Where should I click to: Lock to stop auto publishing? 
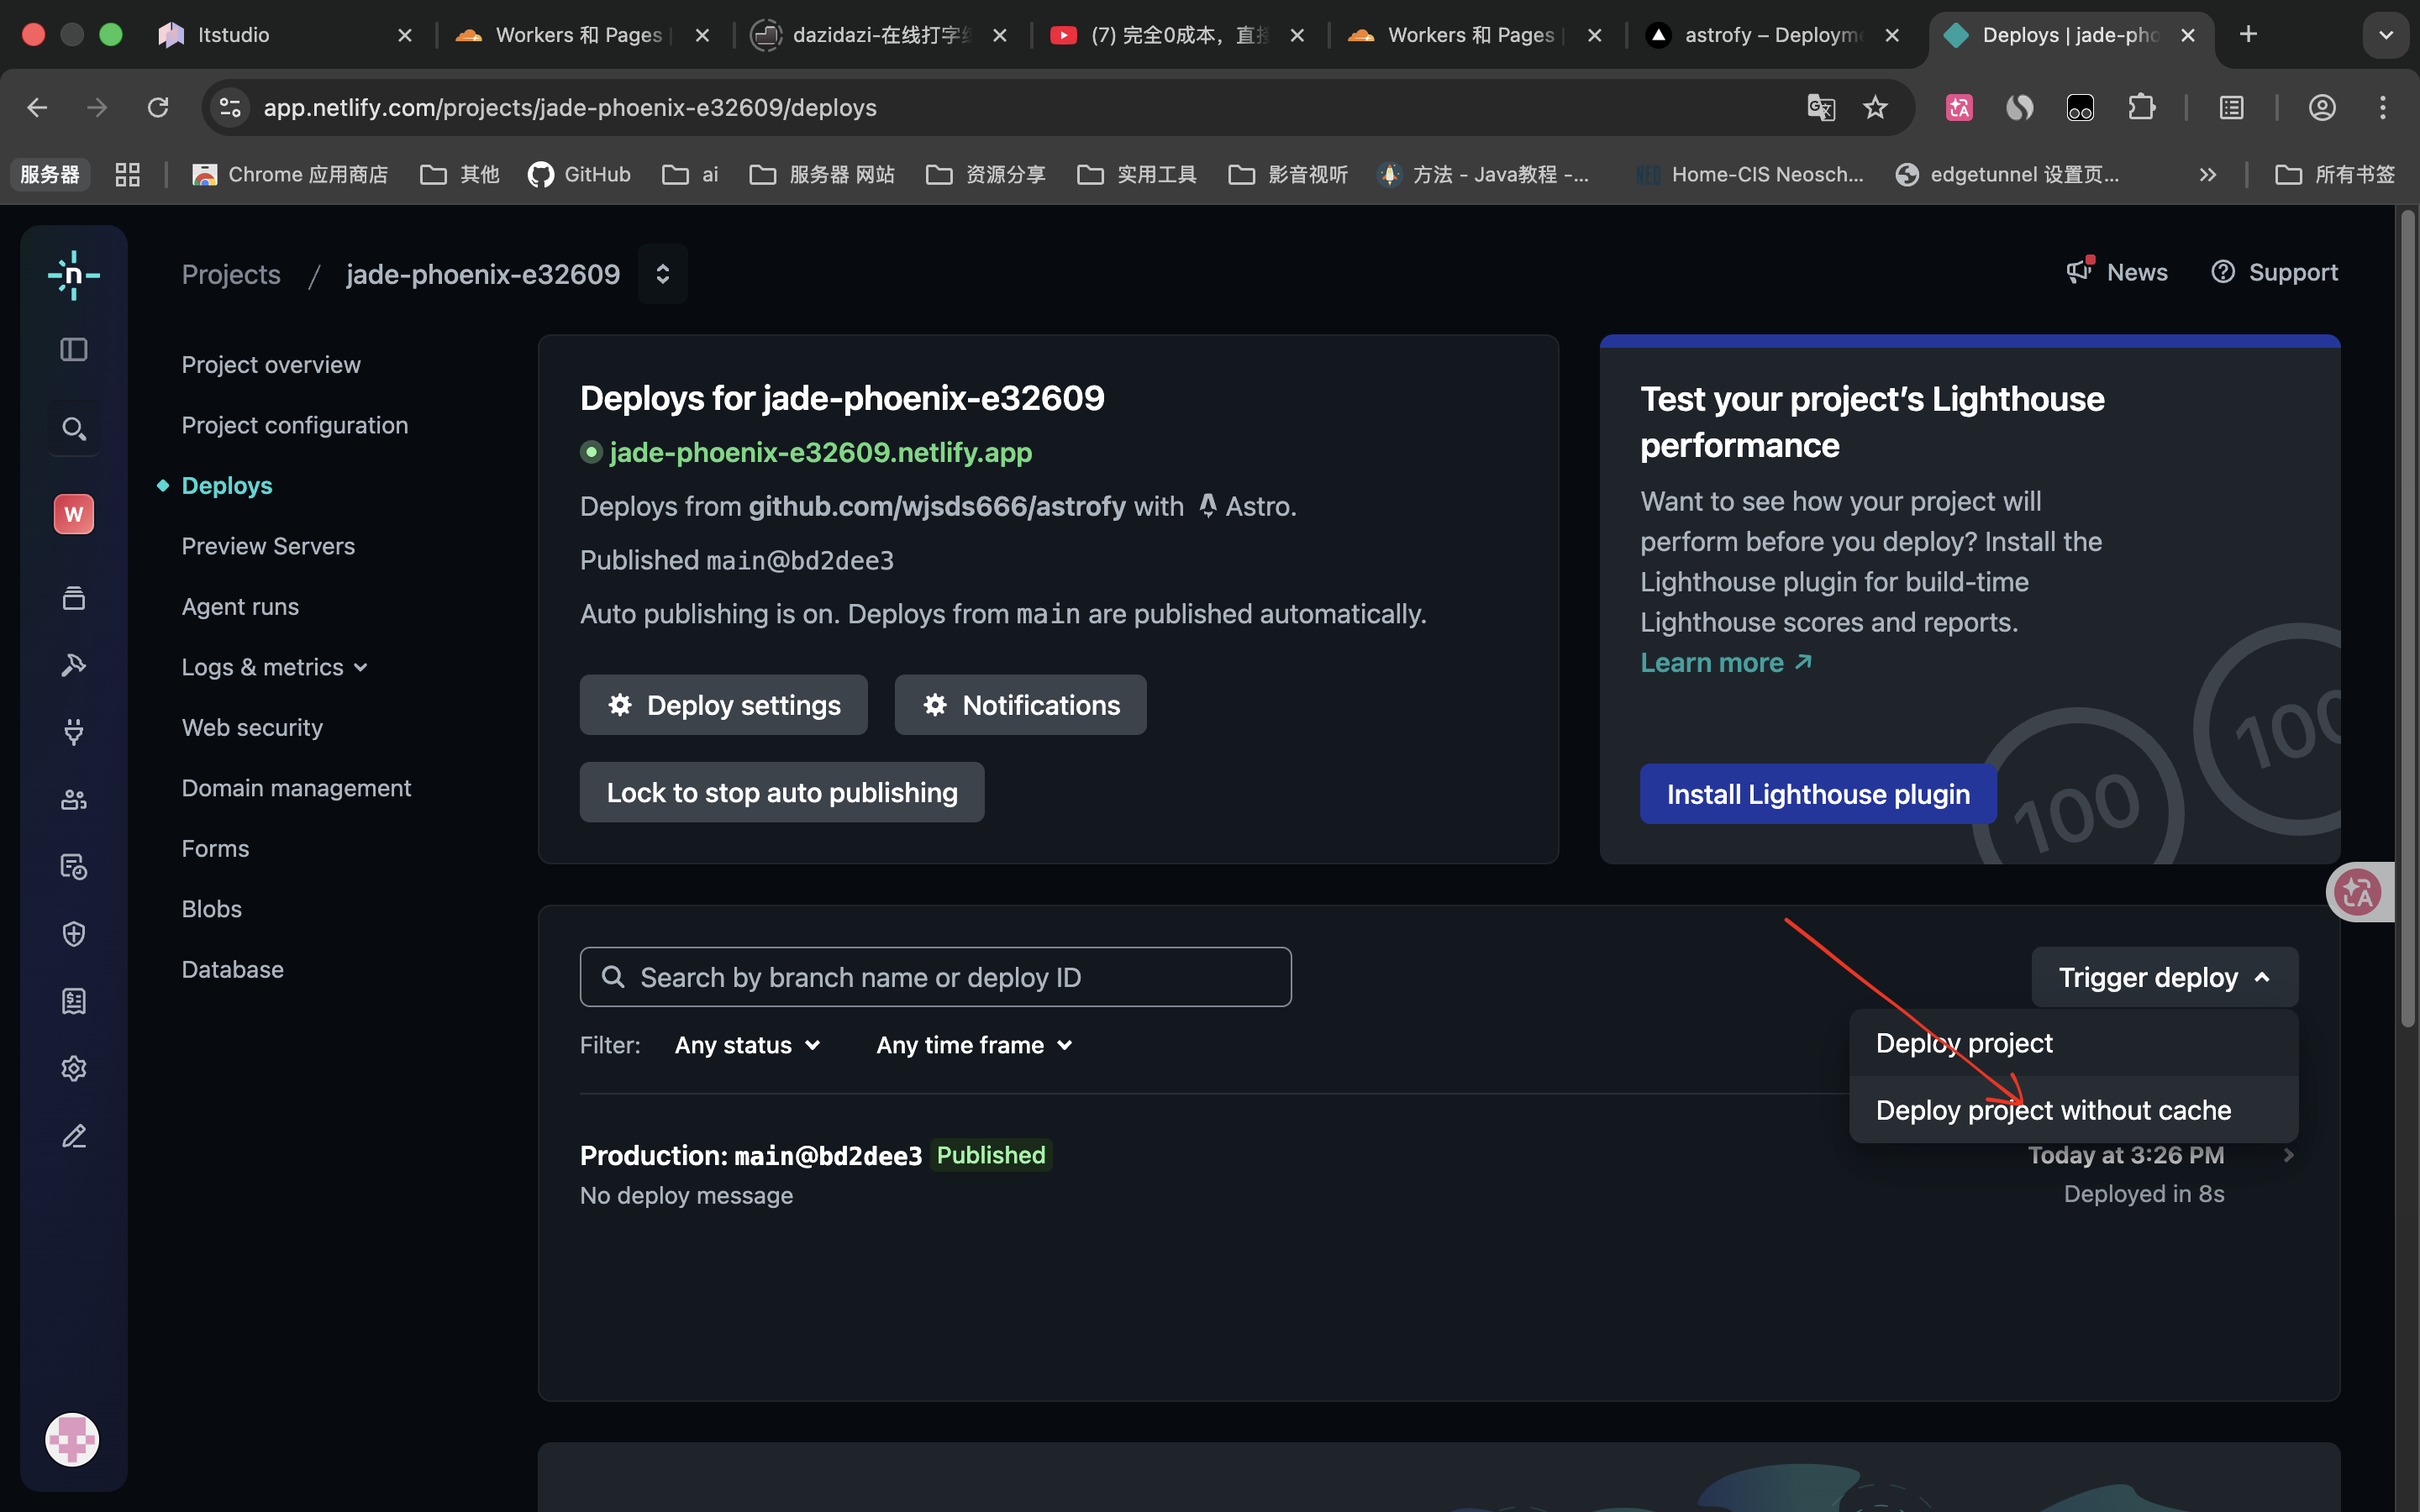point(782,792)
